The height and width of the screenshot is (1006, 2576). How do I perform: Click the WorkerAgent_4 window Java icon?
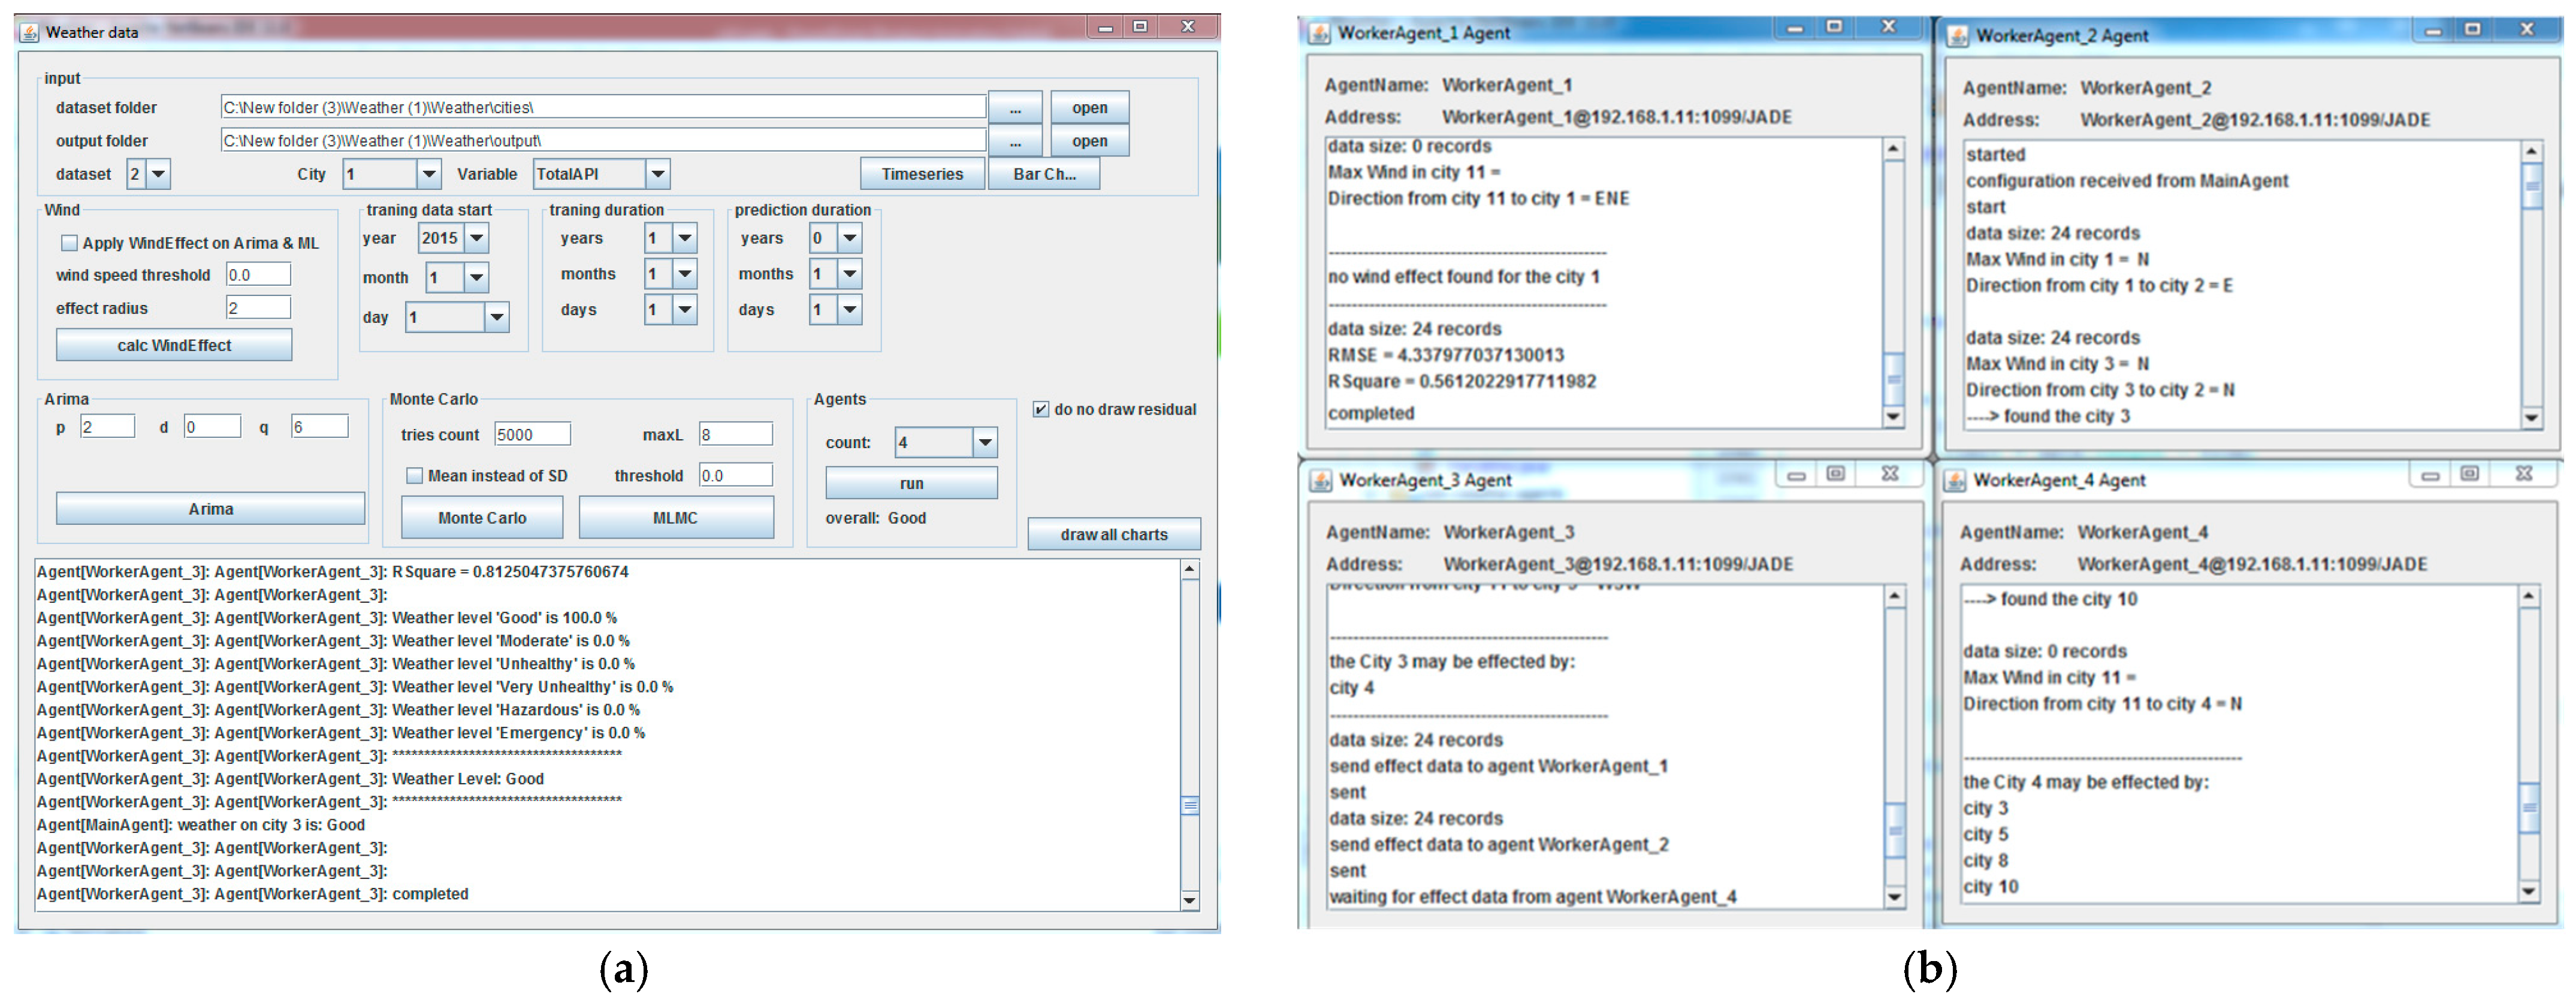(1955, 480)
